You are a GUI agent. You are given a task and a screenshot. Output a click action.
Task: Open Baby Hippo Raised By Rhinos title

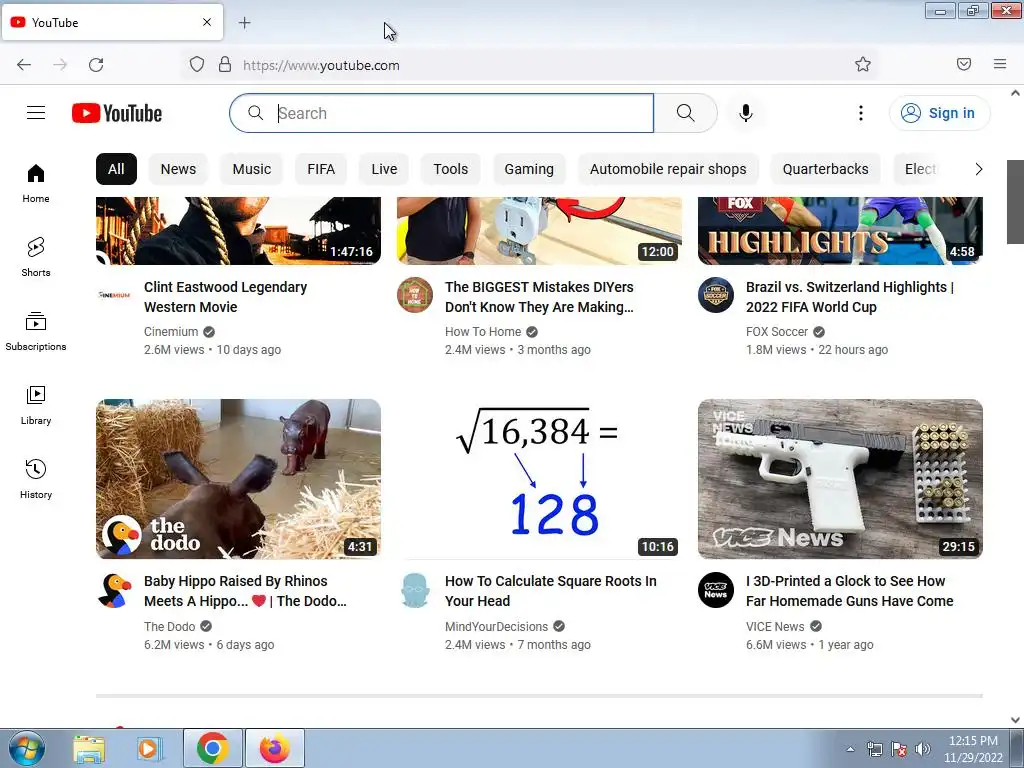coord(245,591)
